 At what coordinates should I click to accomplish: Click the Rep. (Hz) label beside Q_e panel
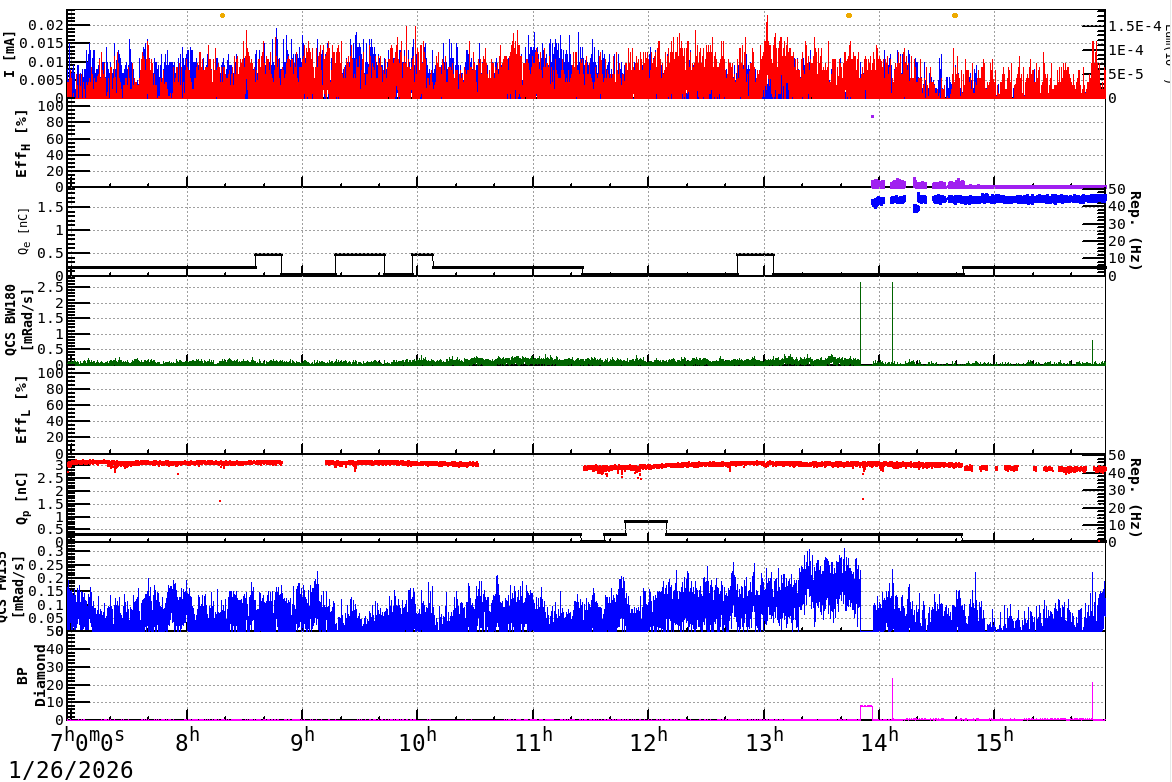[1135, 231]
